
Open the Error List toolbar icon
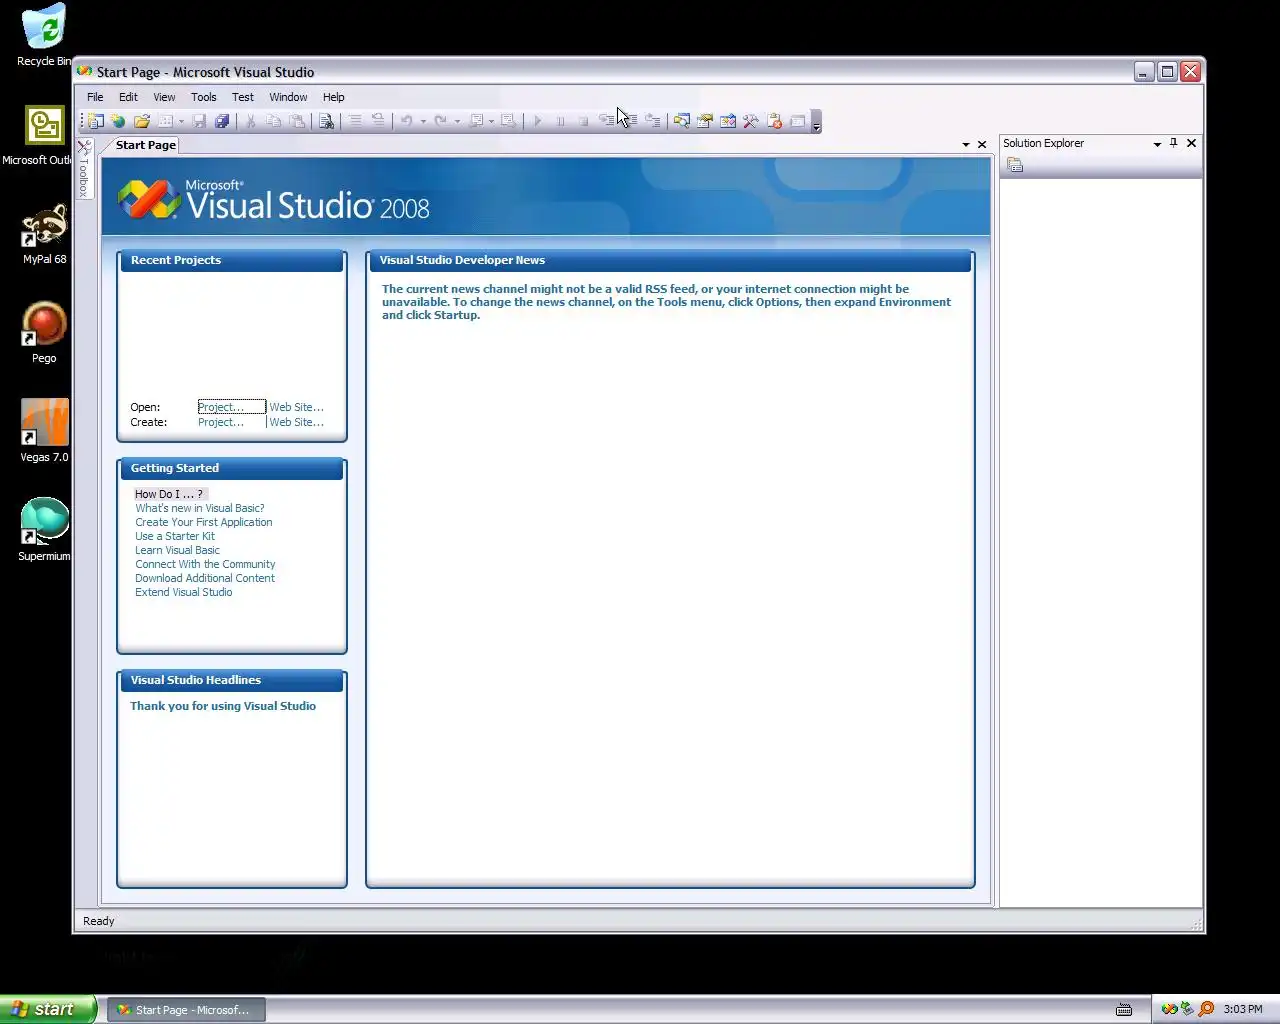(x=775, y=121)
